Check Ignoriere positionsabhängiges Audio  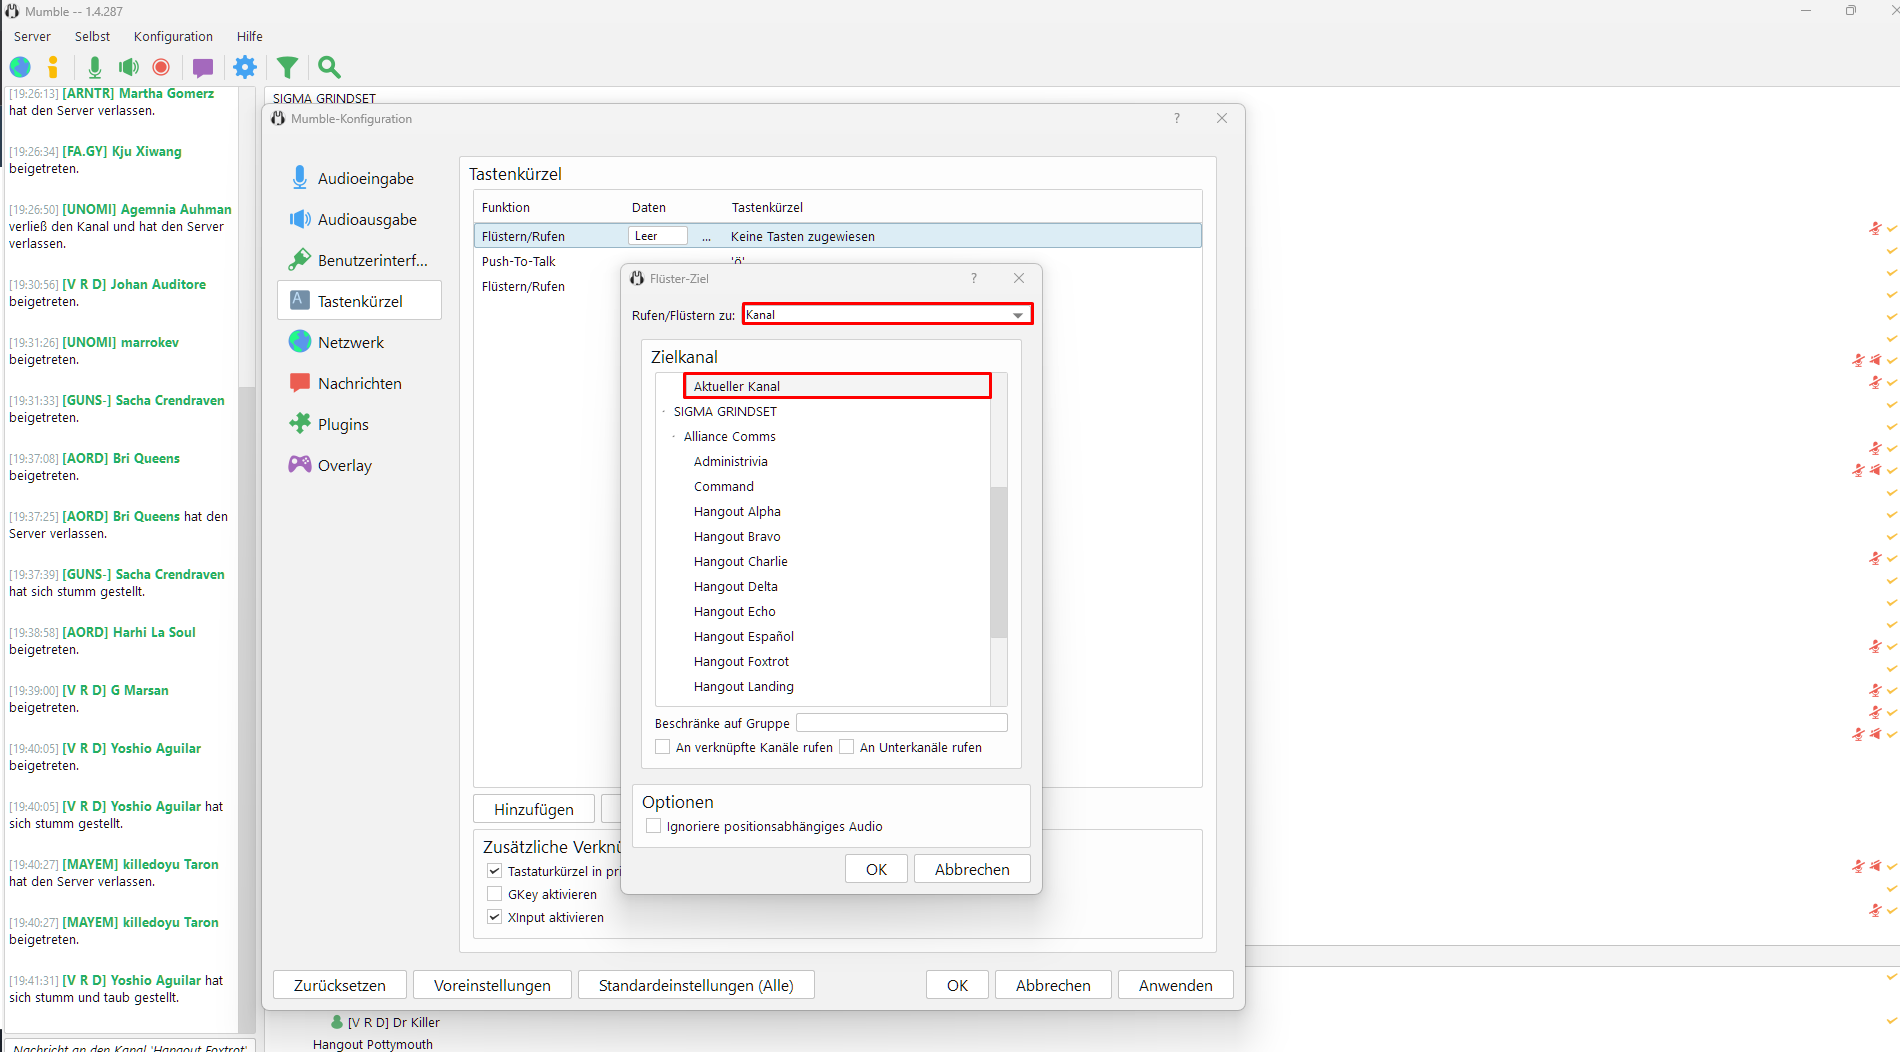click(654, 826)
